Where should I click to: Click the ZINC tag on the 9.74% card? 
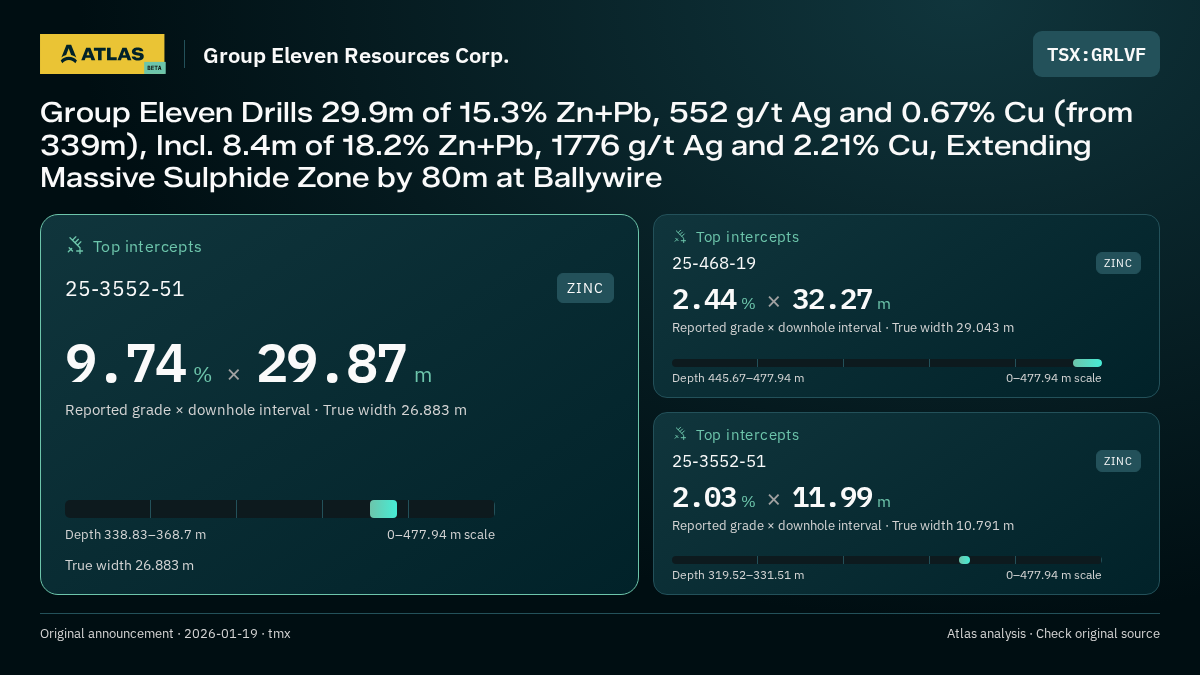tap(585, 288)
